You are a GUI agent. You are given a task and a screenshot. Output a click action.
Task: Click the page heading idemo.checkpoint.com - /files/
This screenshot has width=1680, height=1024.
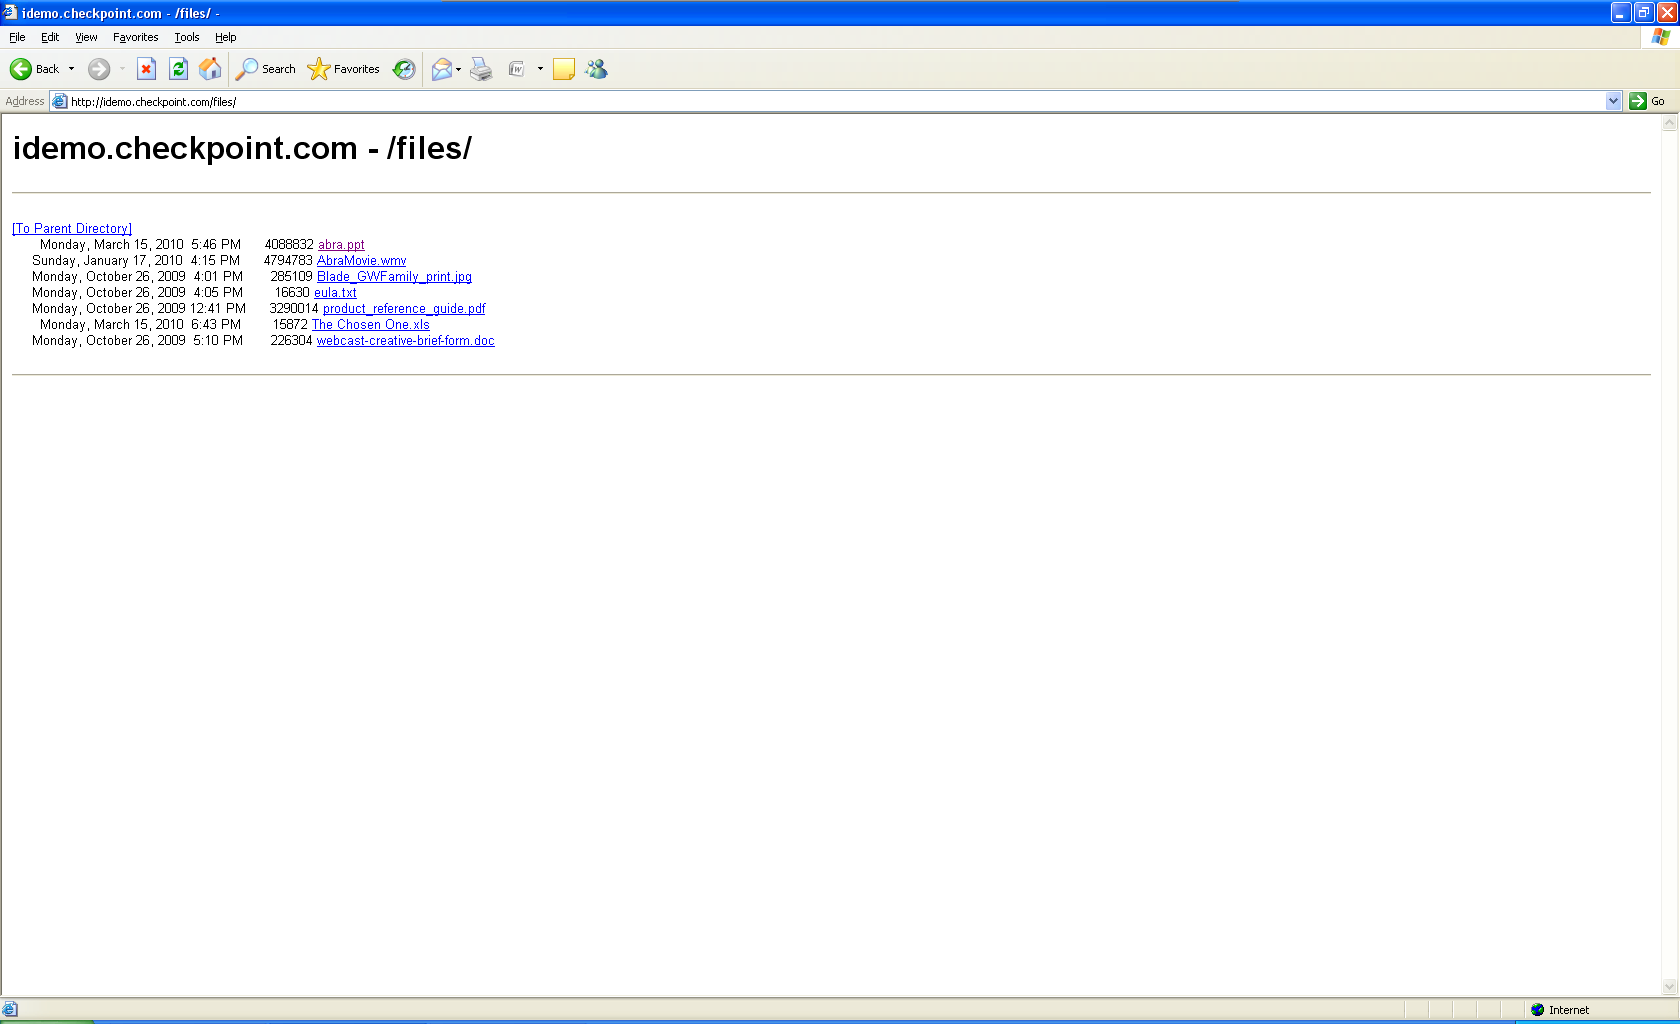click(x=242, y=148)
